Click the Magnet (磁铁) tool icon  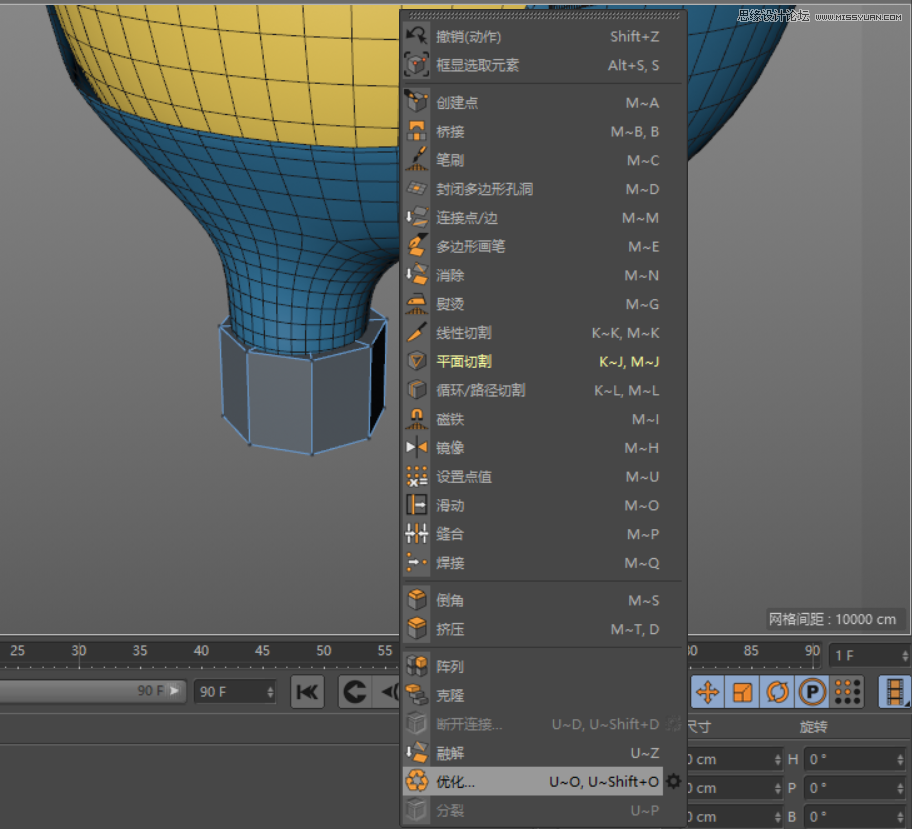[x=416, y=419]
